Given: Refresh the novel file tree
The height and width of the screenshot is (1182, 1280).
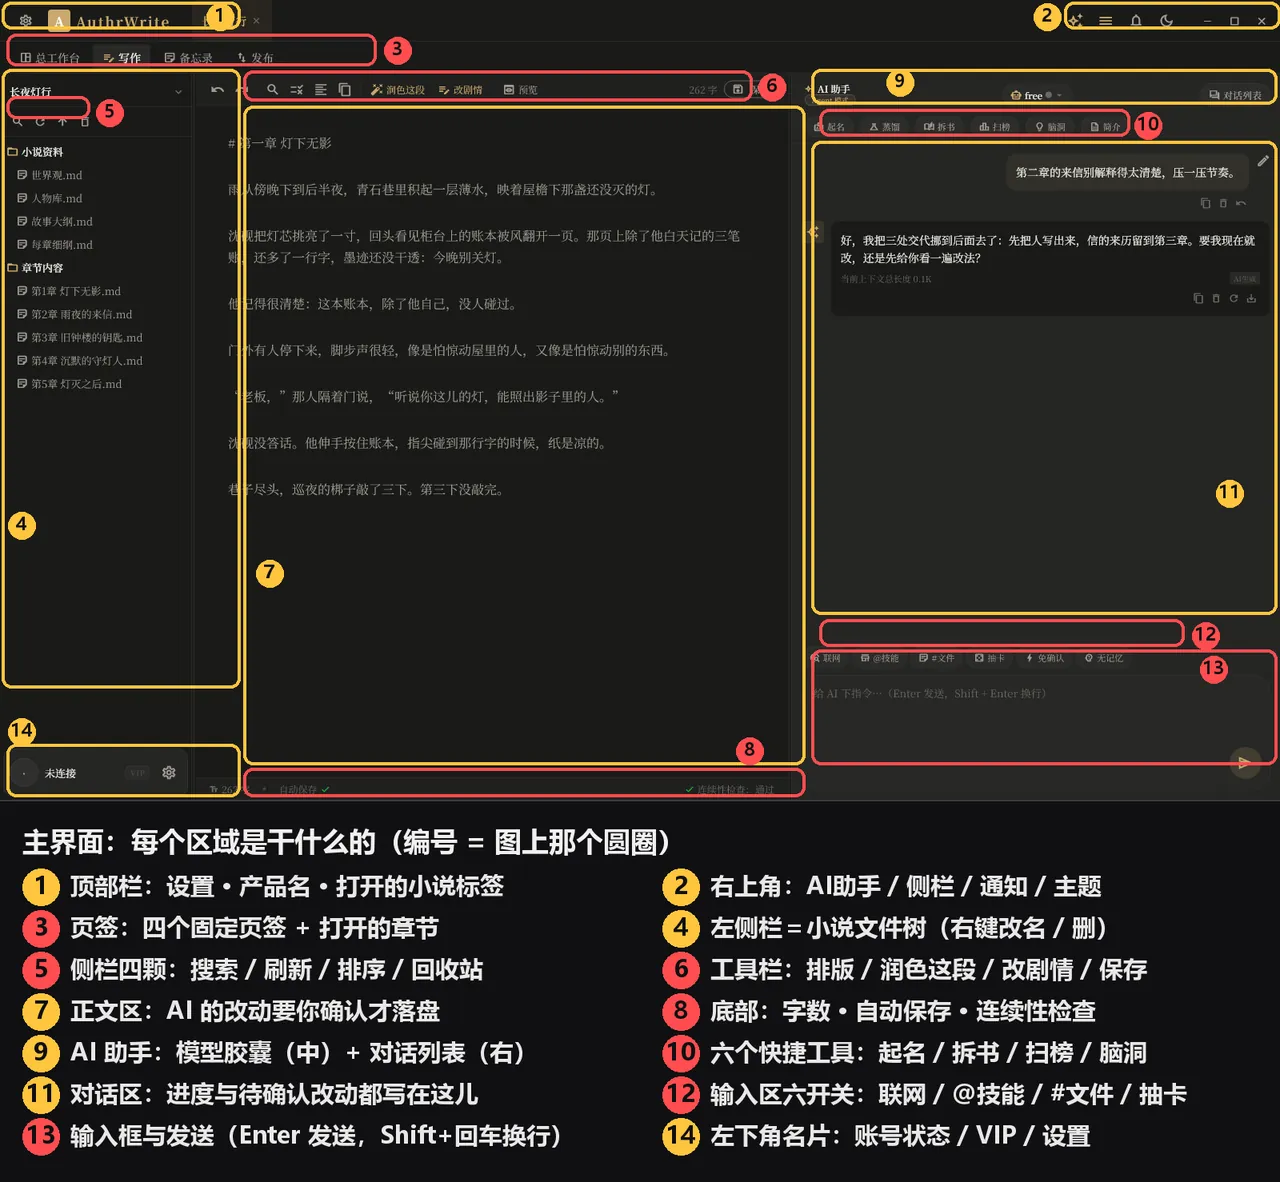Looking at the screenshot, I should [x=40, y=121].
